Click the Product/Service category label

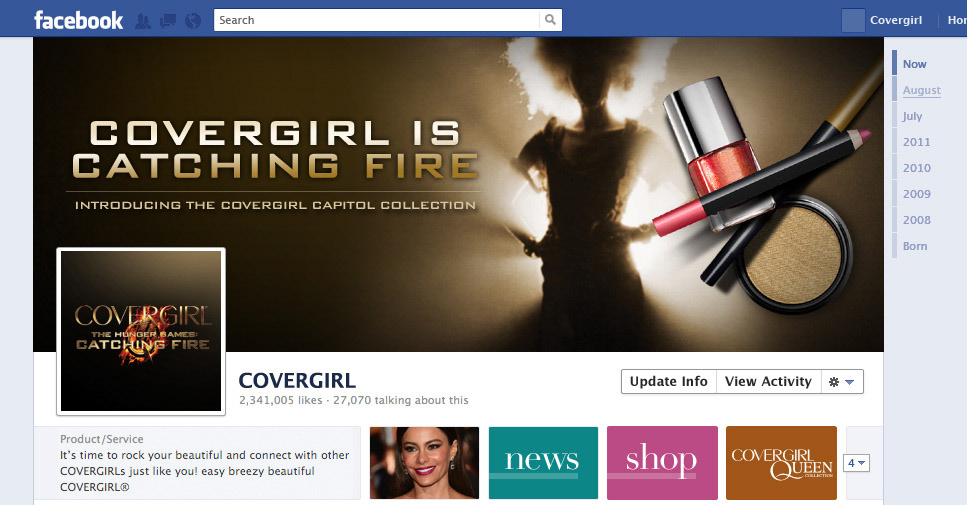click(x=102, y=439)
